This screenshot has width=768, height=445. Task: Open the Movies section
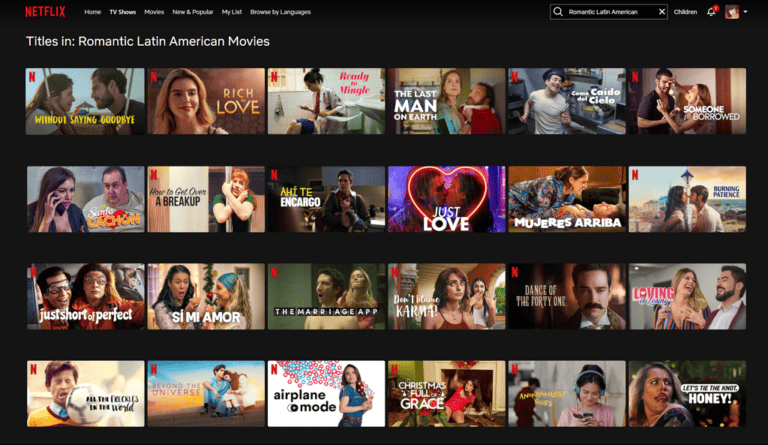click(154, 12)
